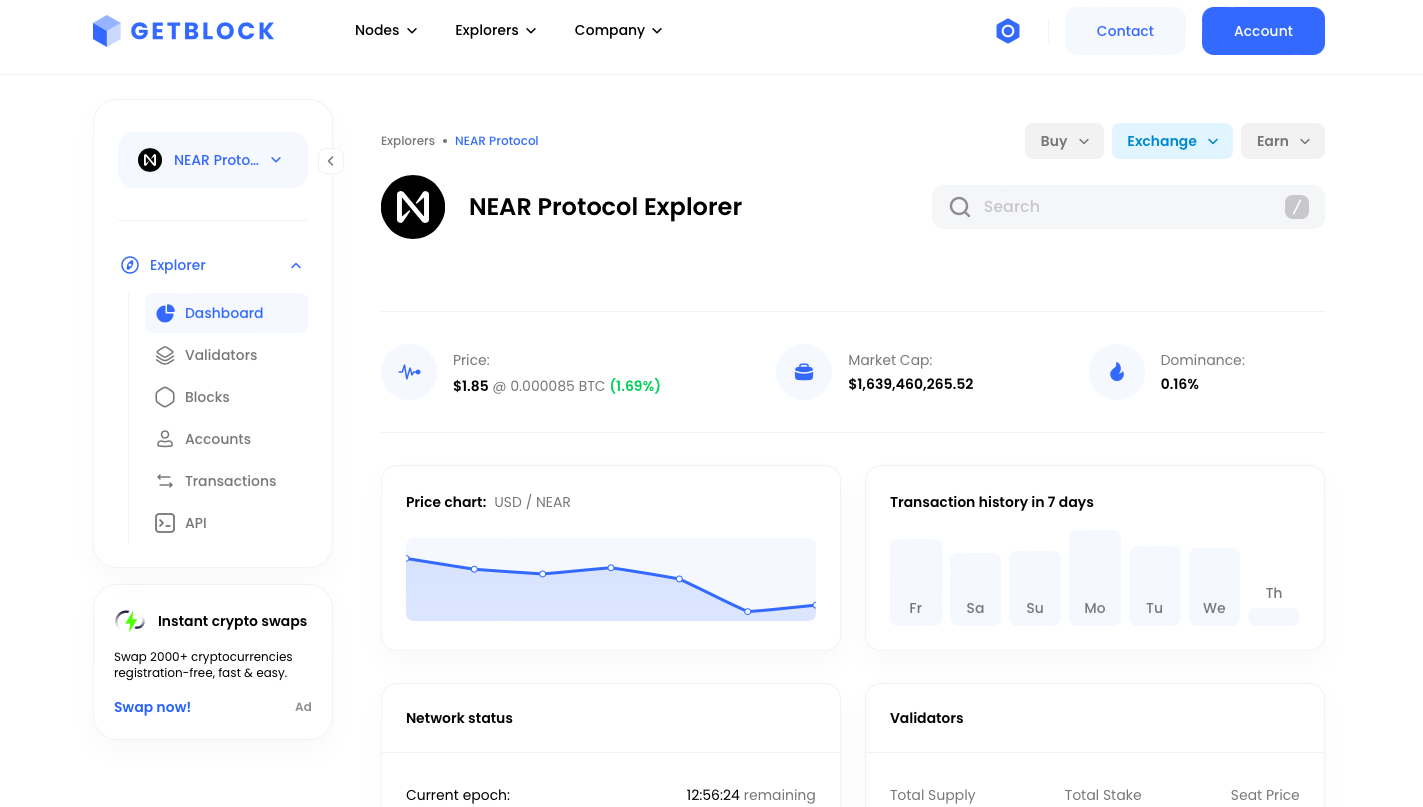Open the NEAR Protocol network selector
Screen dimensions: 1423x807
click(x=213, y=160)
